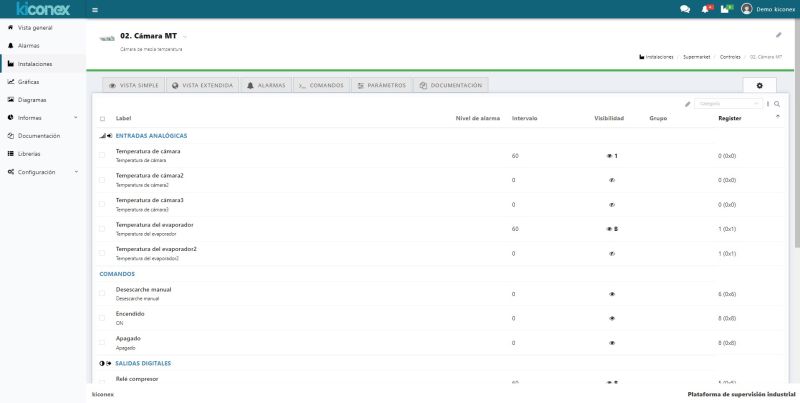Check the Temperatura de cámara3 row checkbox
The width and height of the screenshot is (800, 403).
click(102, 204)
